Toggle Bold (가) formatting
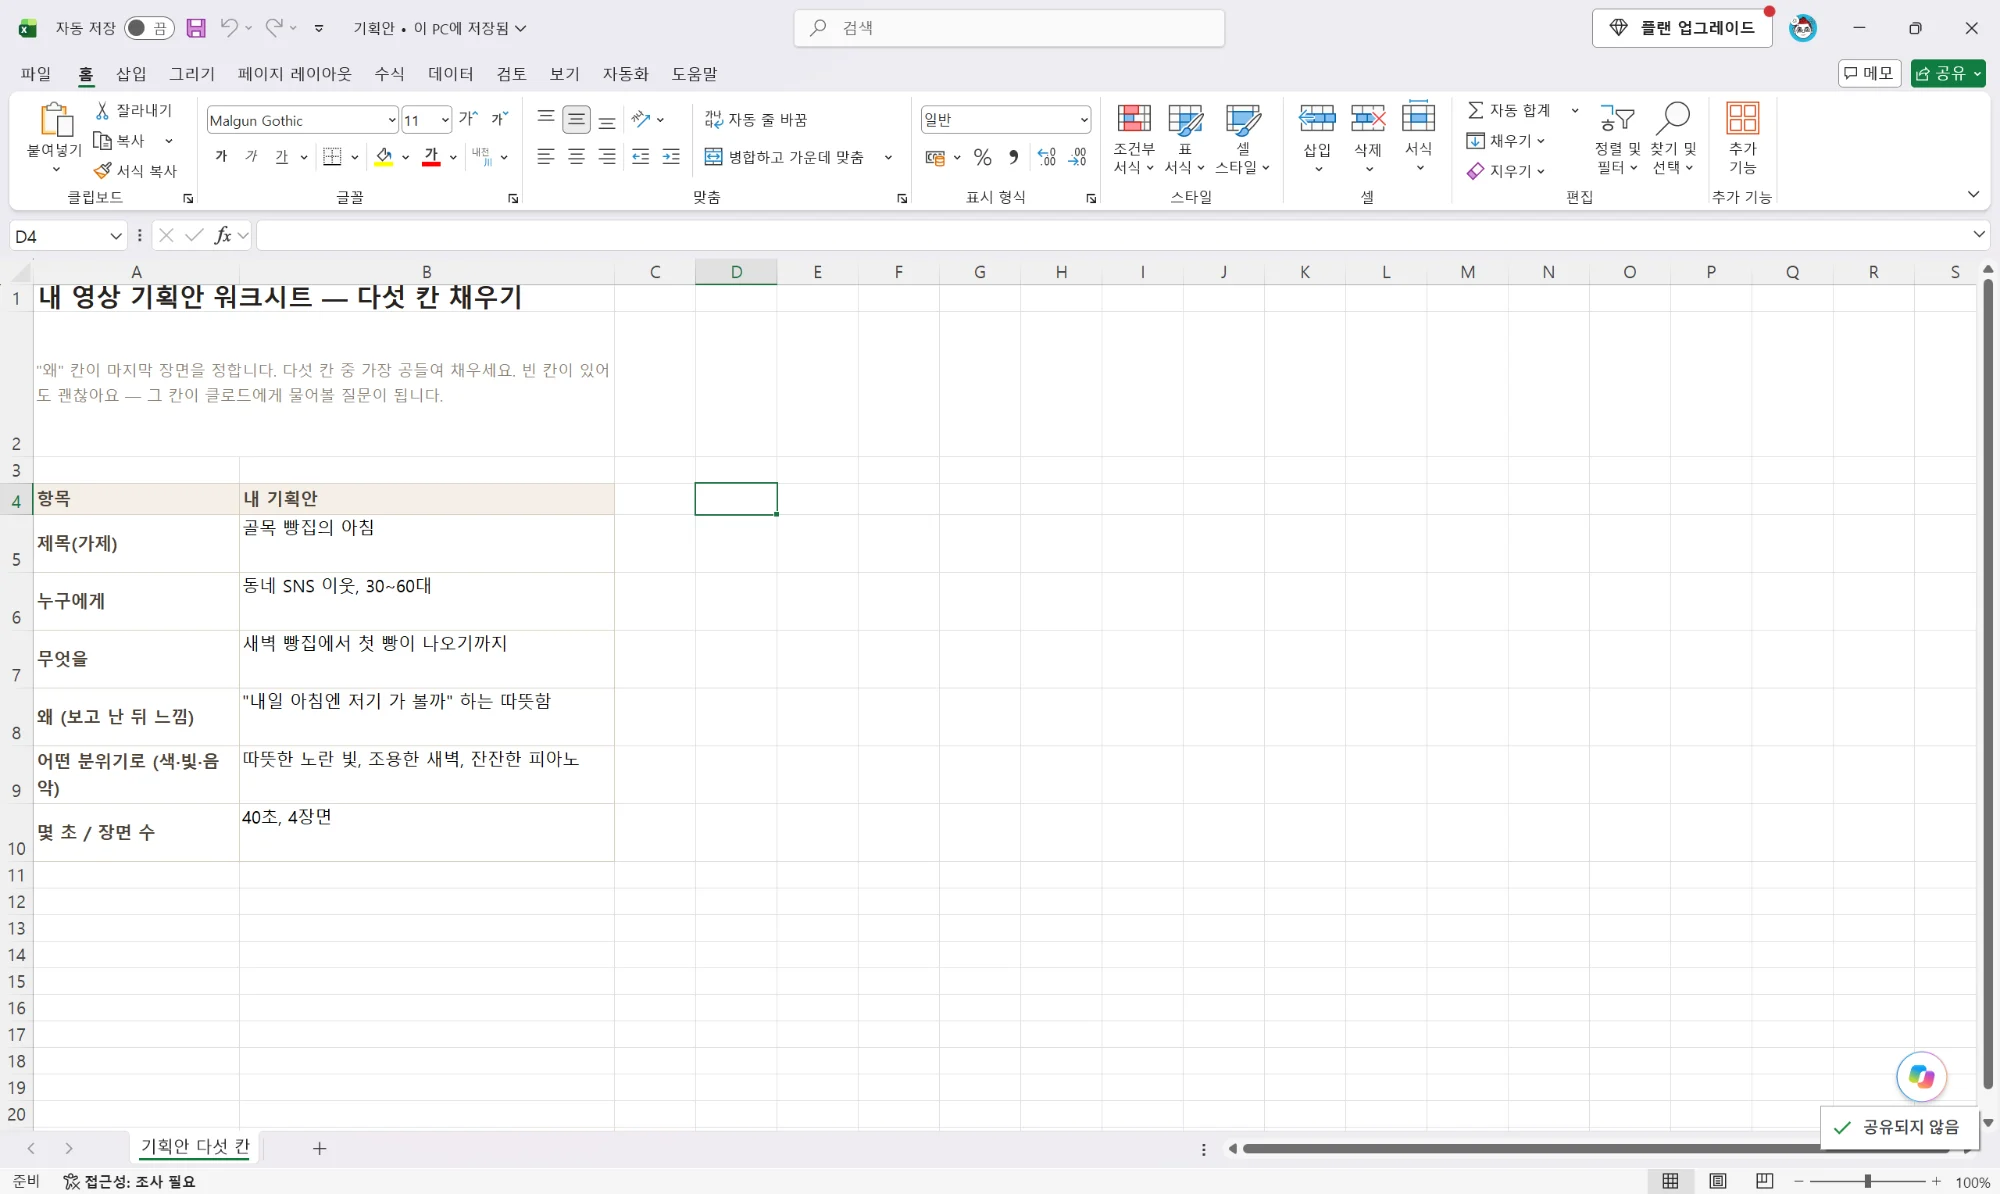 click(222, 157)
